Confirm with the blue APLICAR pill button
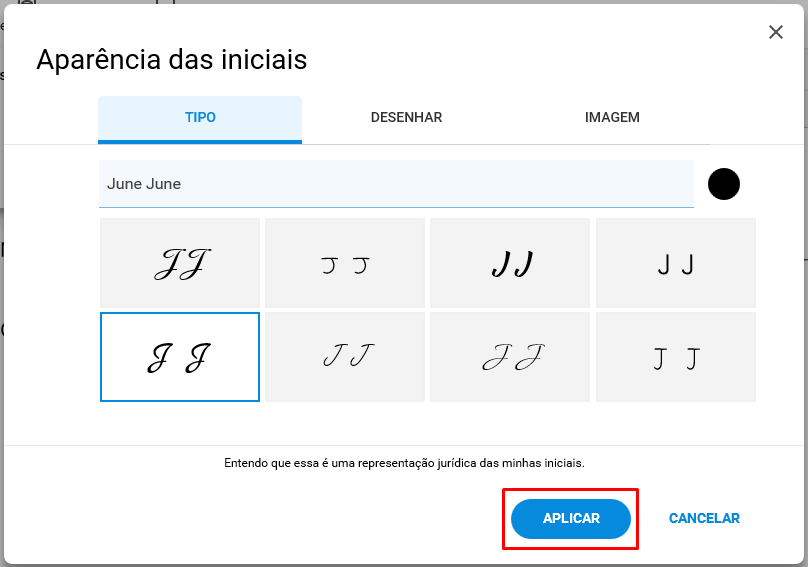Screen dimensions: 808x567 (570, 519)
